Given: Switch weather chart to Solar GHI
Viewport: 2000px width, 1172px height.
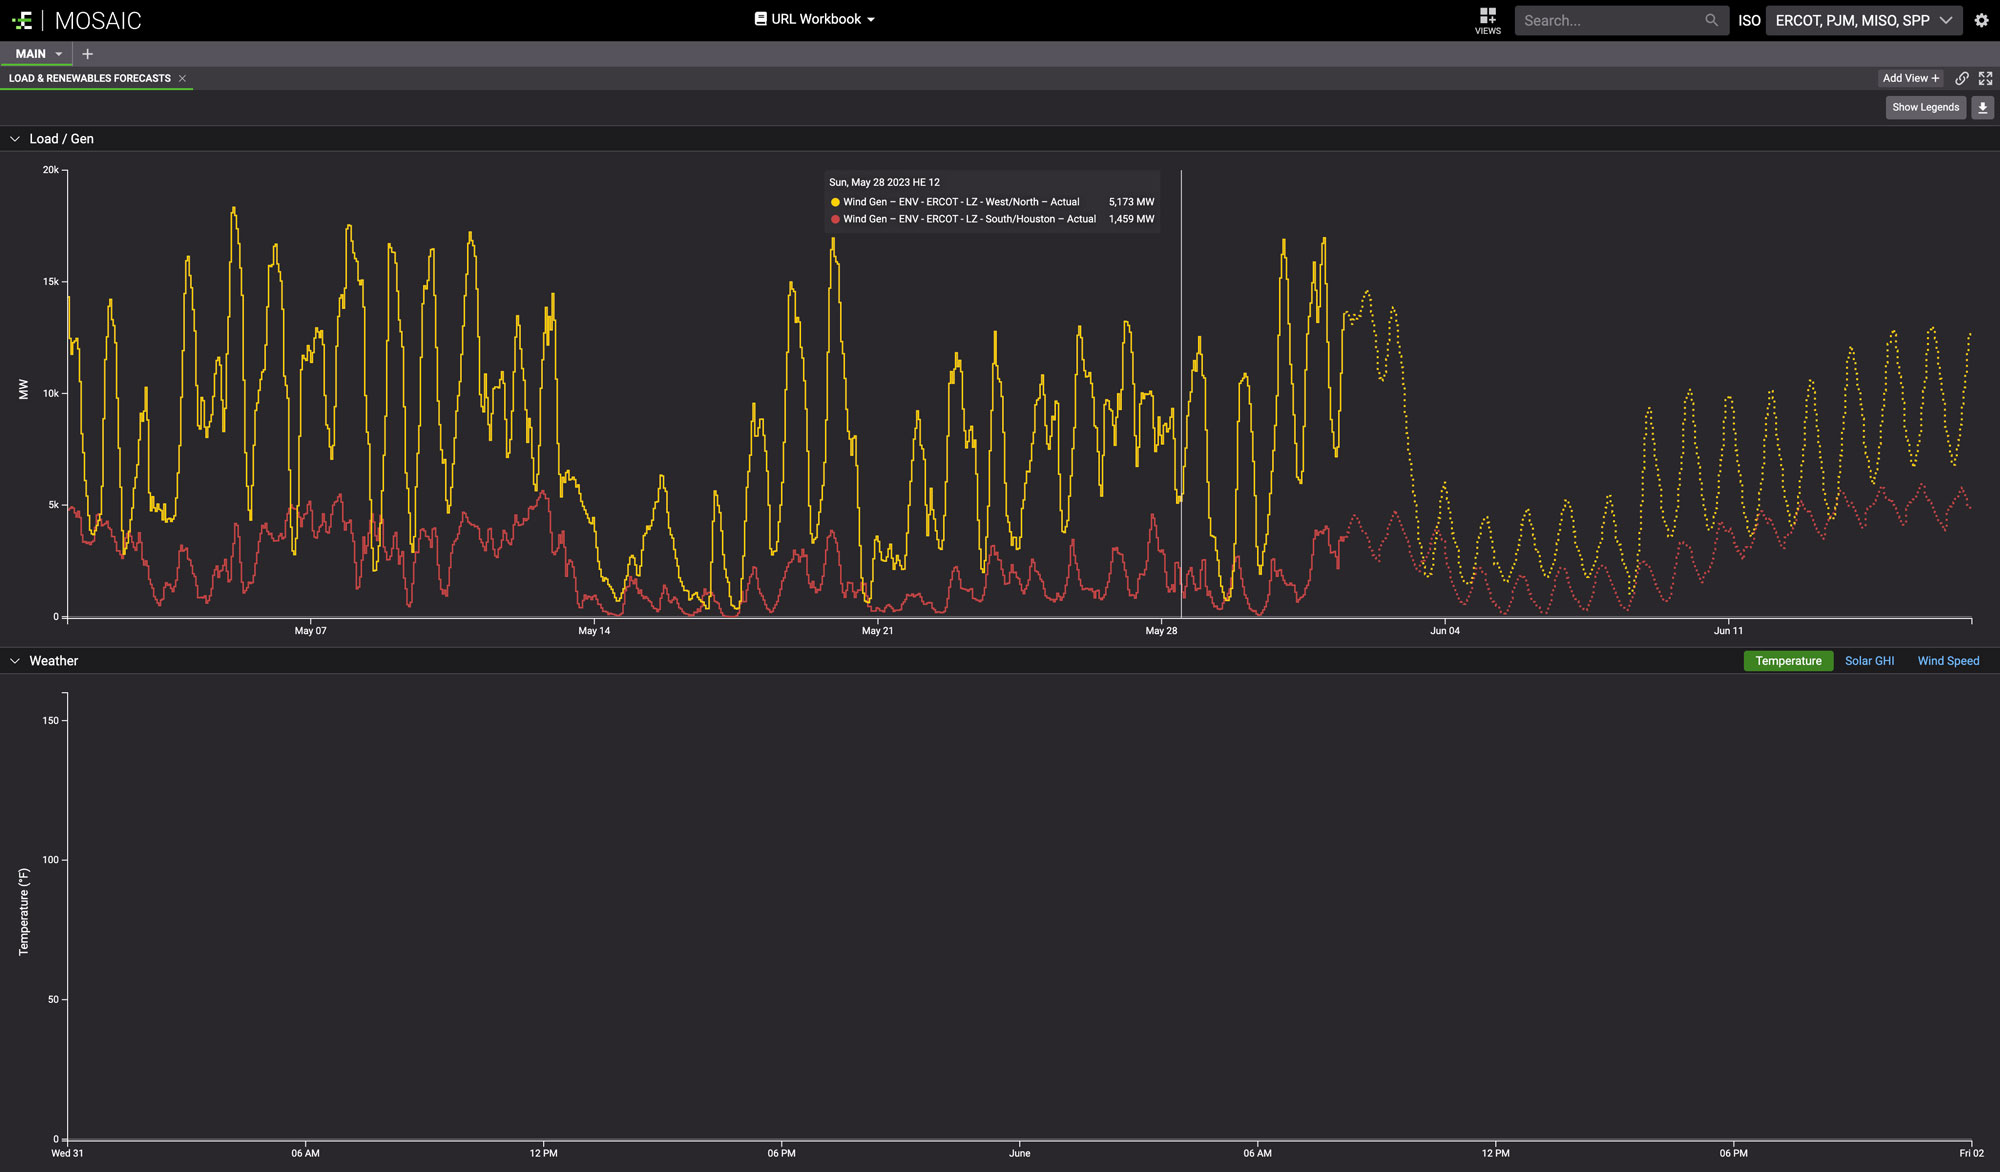Looking at the screenshot, I should tap(1869, 661).
